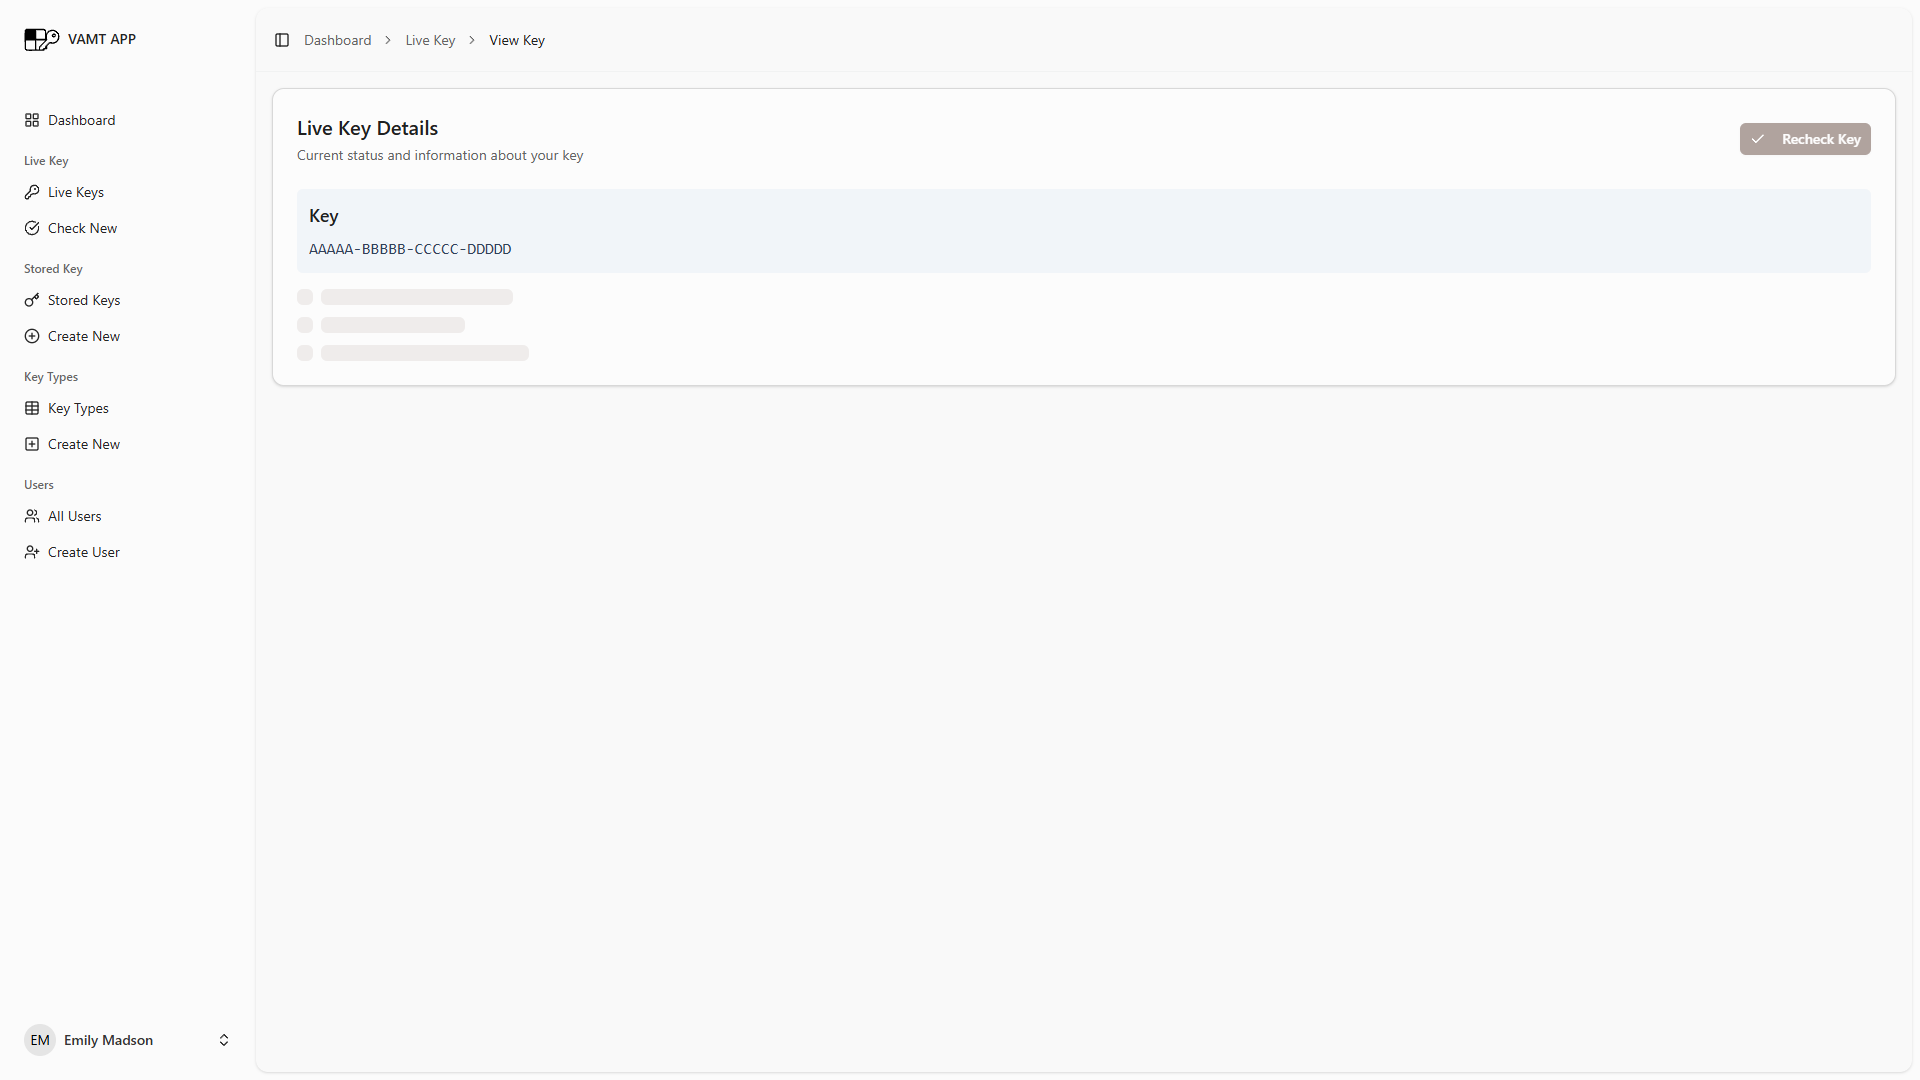Click the Key Types table icon

[32, 408]
